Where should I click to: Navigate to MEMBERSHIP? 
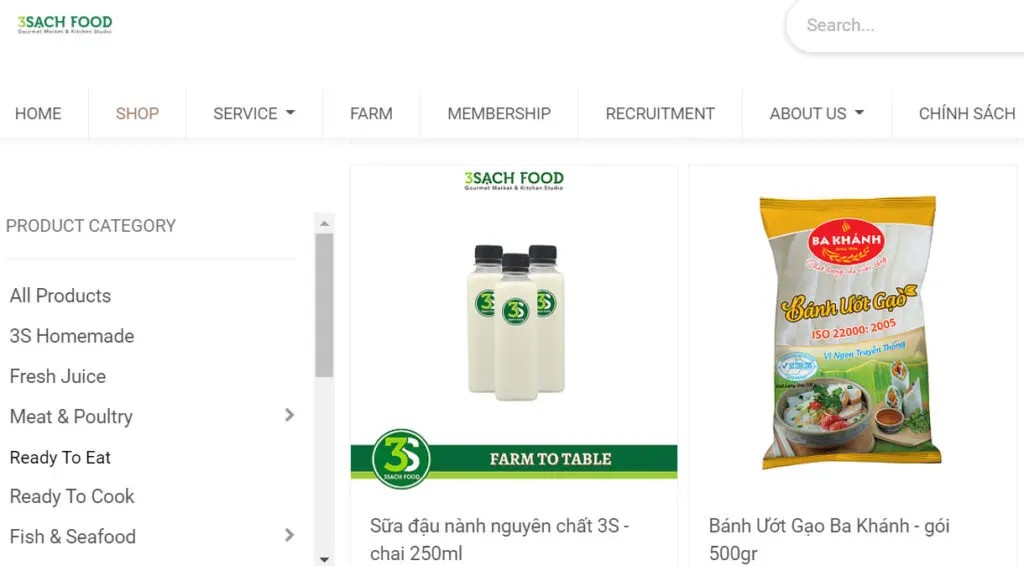[499, 114]
